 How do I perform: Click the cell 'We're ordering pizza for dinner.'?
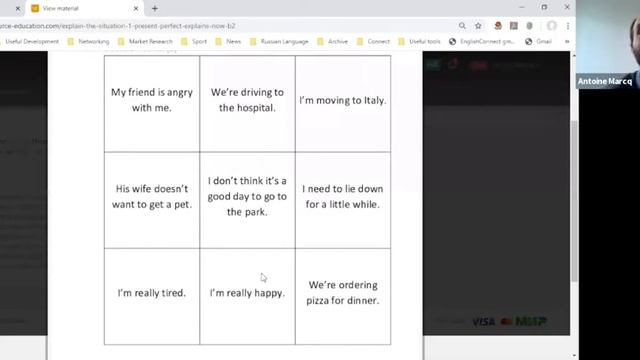click(x=343, y=296)
